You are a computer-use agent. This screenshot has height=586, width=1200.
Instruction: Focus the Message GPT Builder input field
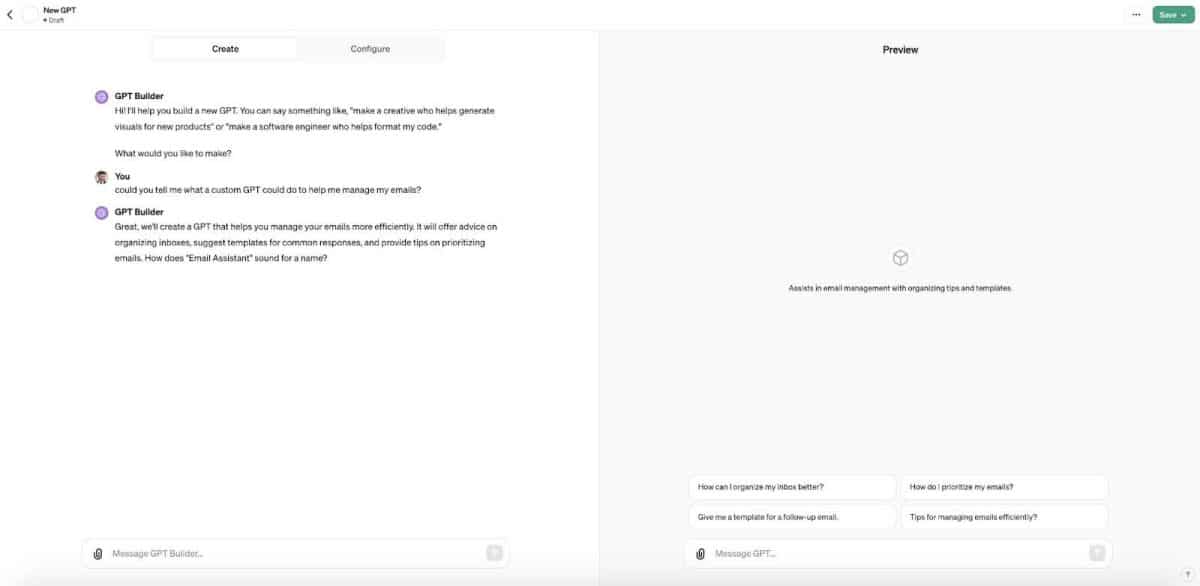tap(295, 553)
